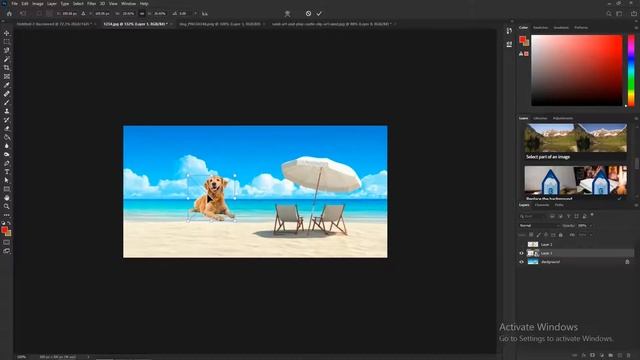Open the Filter menu

coord(91,4)
